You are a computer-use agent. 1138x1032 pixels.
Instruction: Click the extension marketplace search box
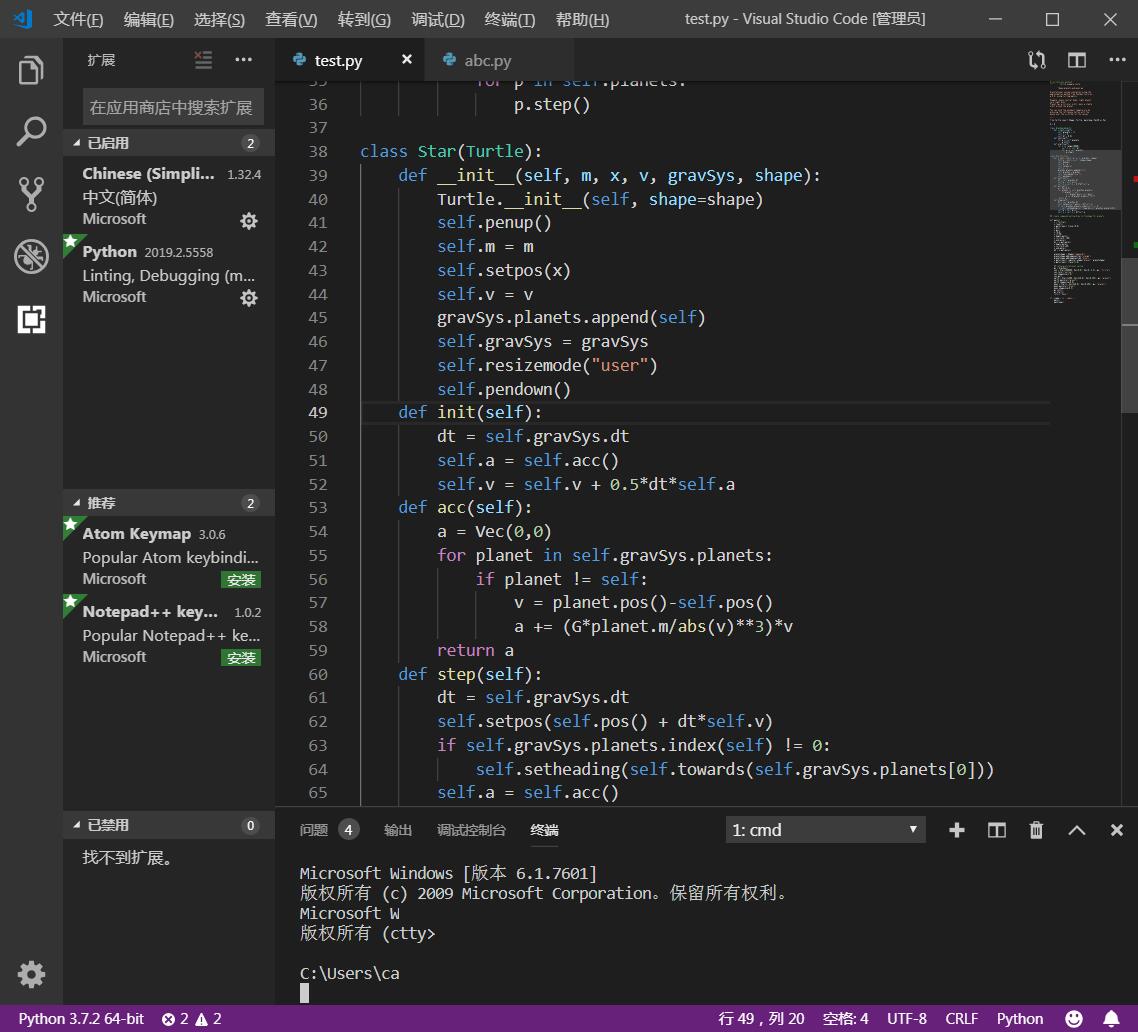[x=172, y=107]
